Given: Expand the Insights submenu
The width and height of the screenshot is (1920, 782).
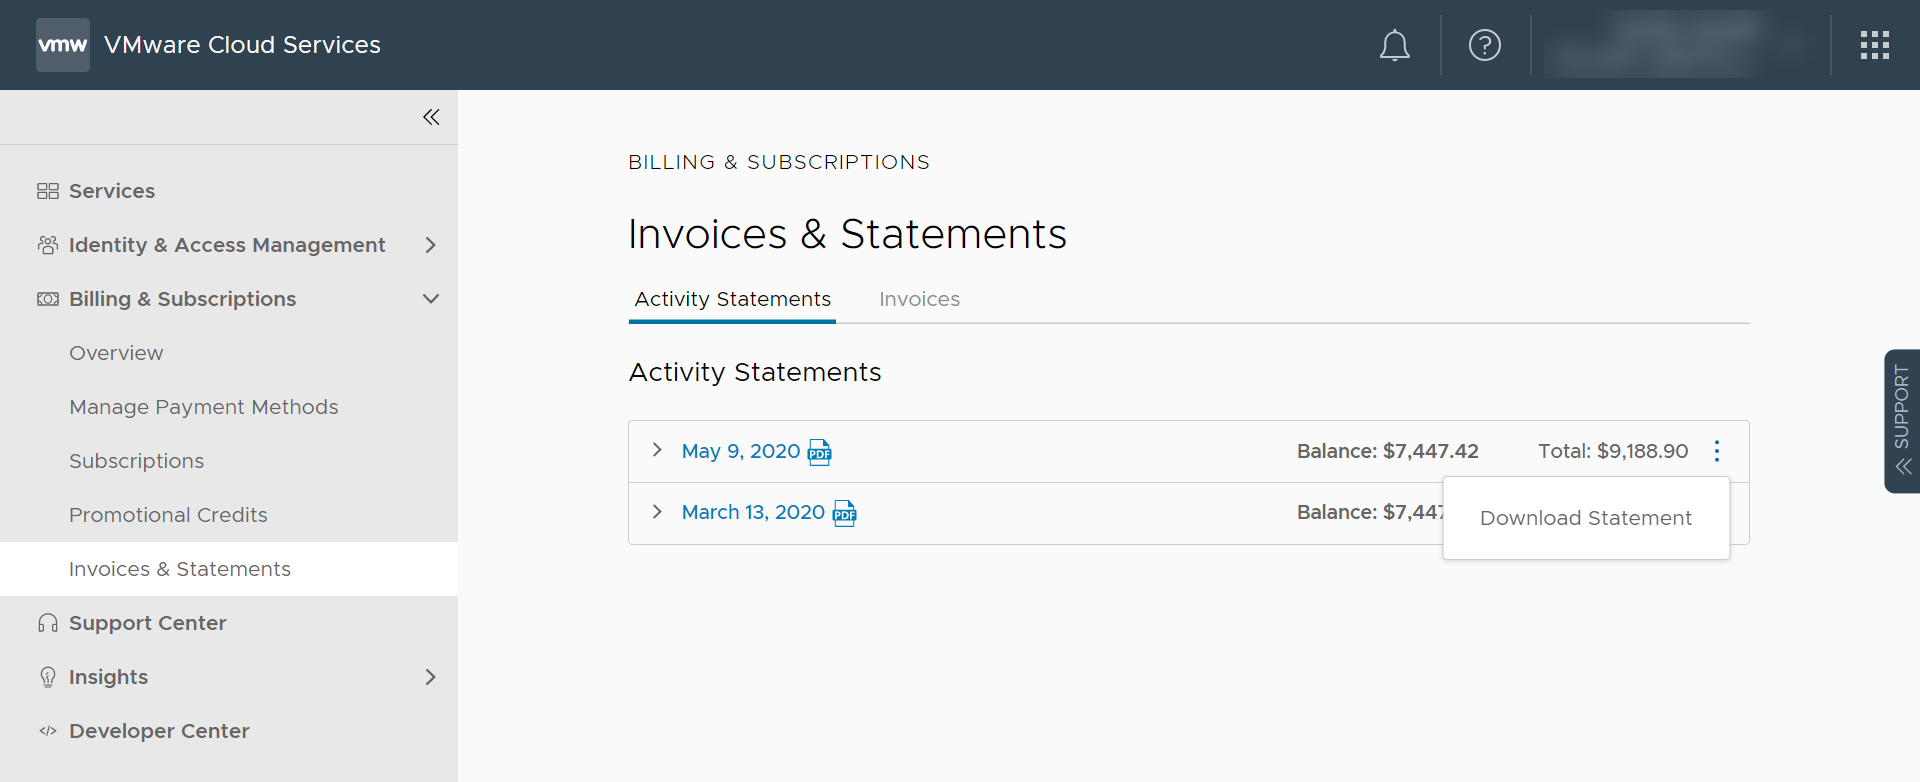Looking at the screenshot, I should [x=431, y=677].
